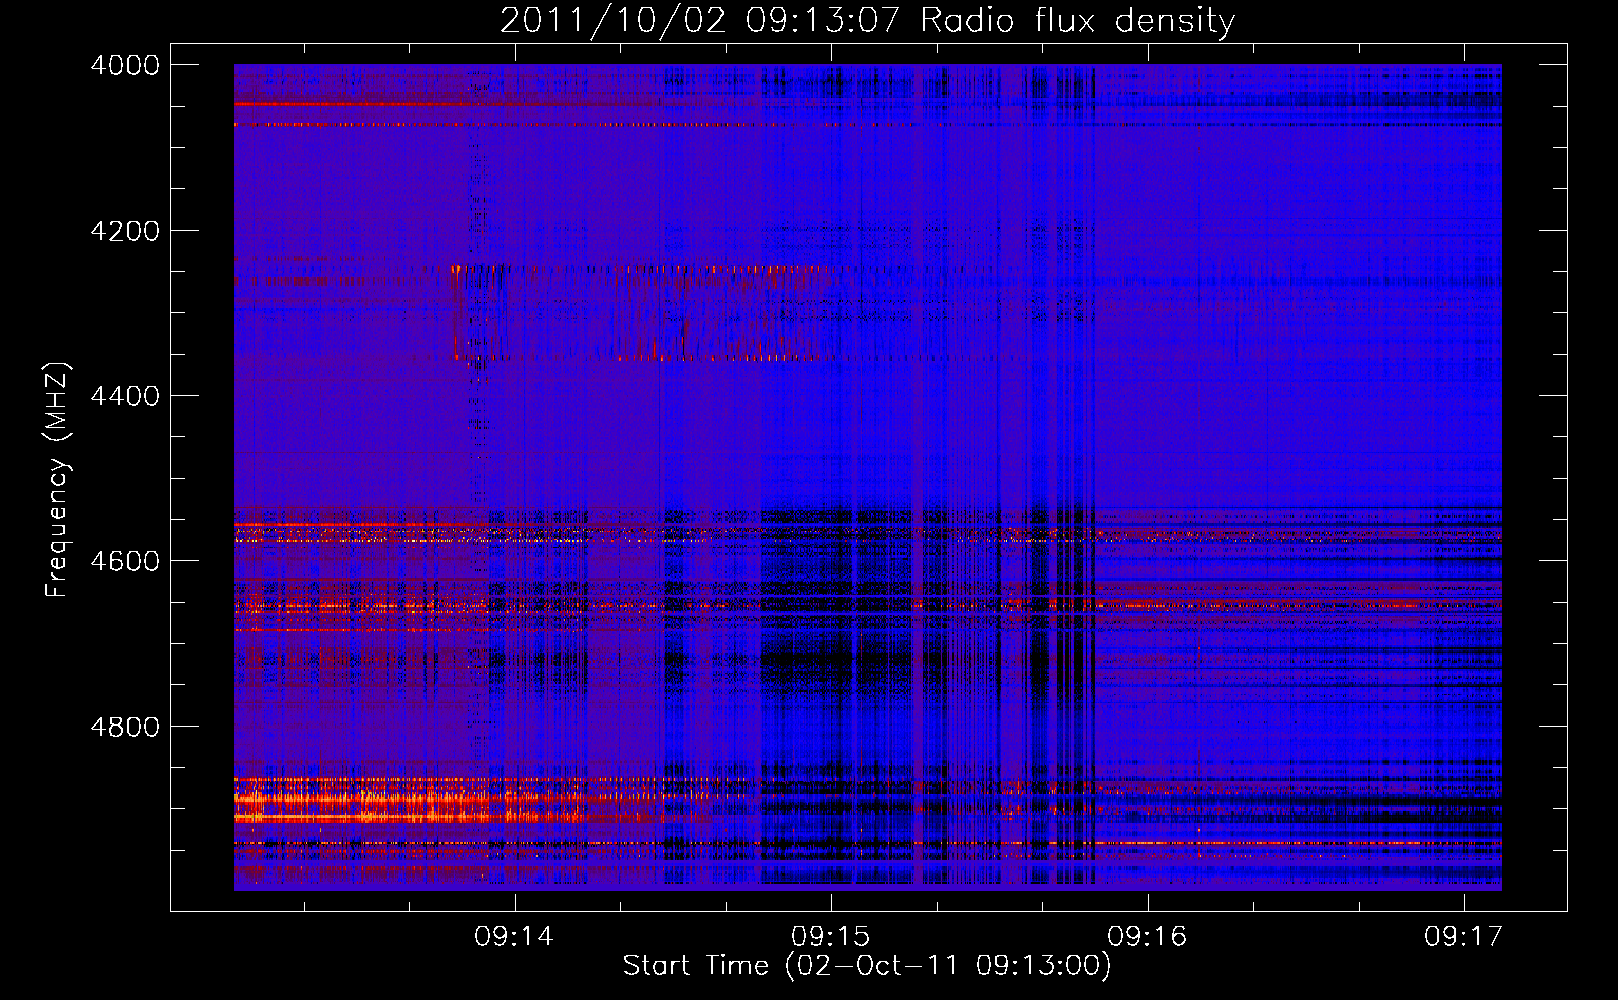Viewport: 1618px width, 1000px height.
Task: Select the 4800 frequency axis label
Action: click(x=125, y=726)
